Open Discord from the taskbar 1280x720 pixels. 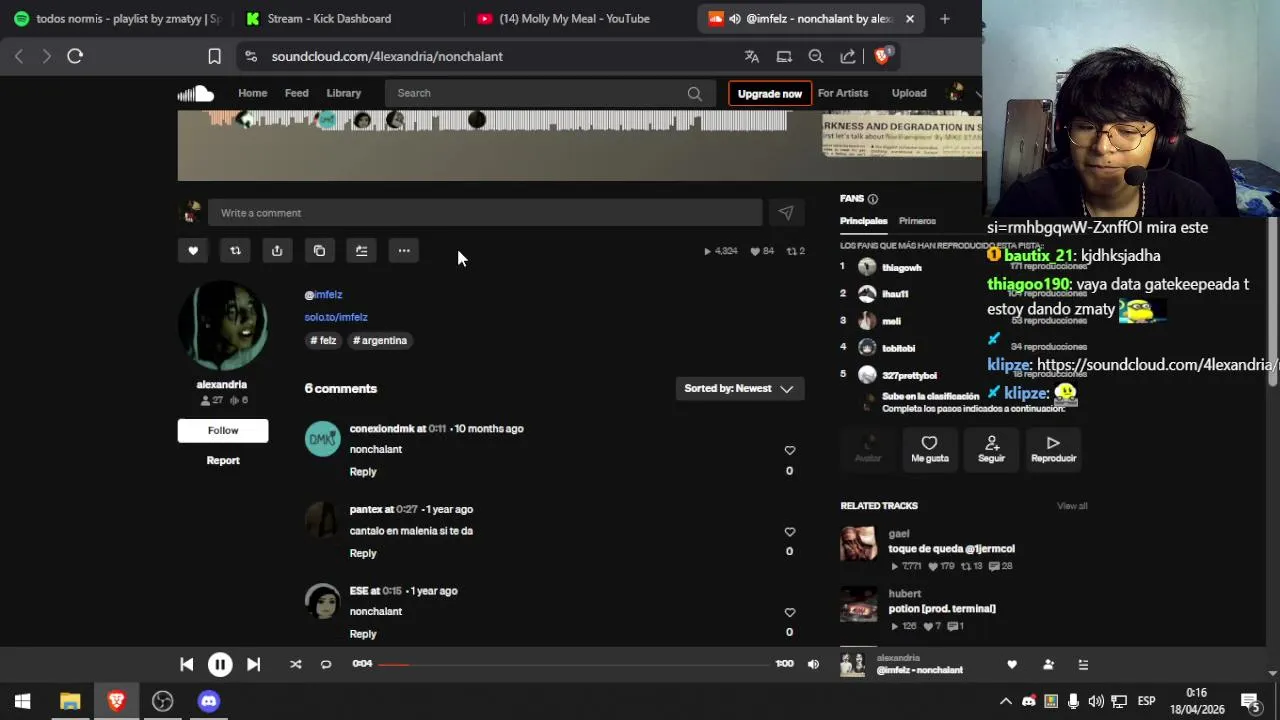[208, 701]
